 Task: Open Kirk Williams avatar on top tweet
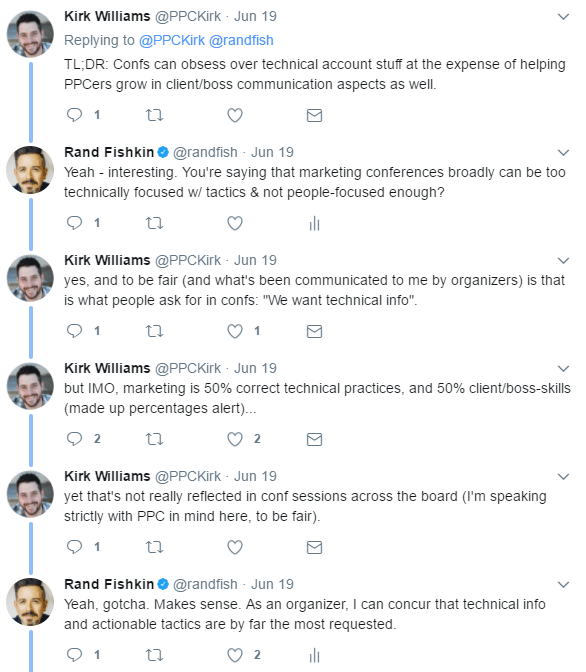(30, 34)
